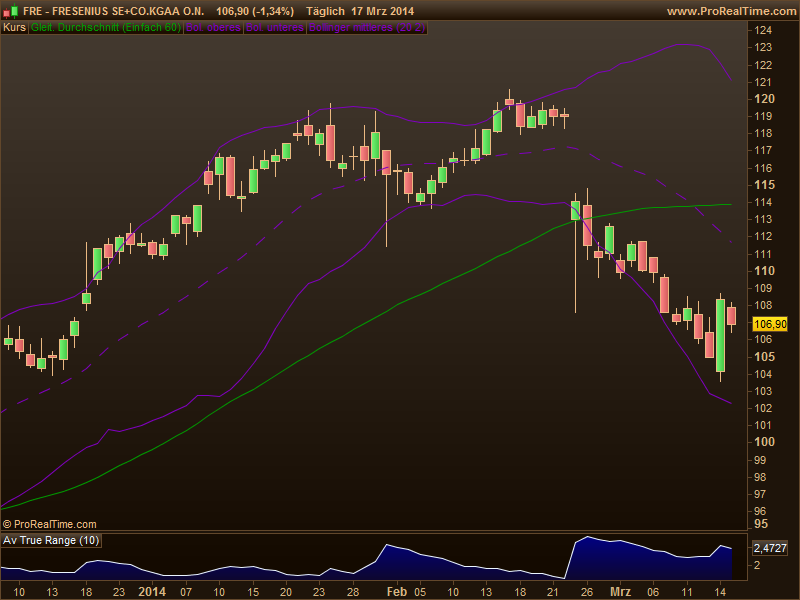Select the Kurs legend label
800x600 pixels.
[x=14, y=28]
